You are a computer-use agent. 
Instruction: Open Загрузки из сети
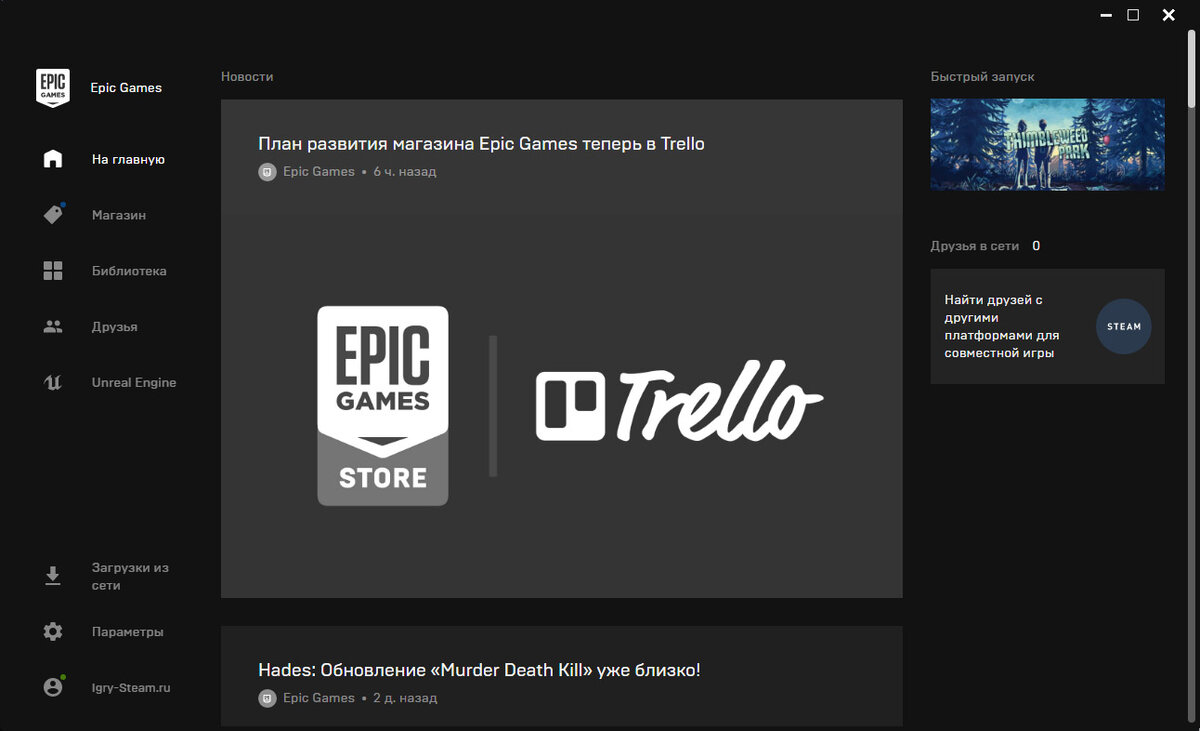click(x=130, y=576)
